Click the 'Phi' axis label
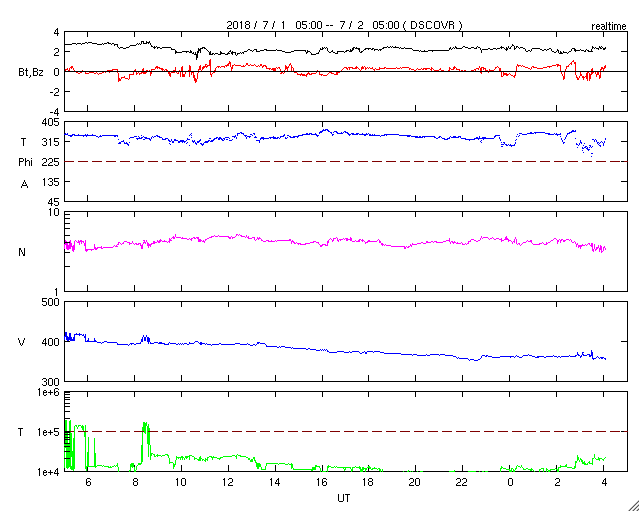This screenshot has height=512, width=640. (25, 162)
